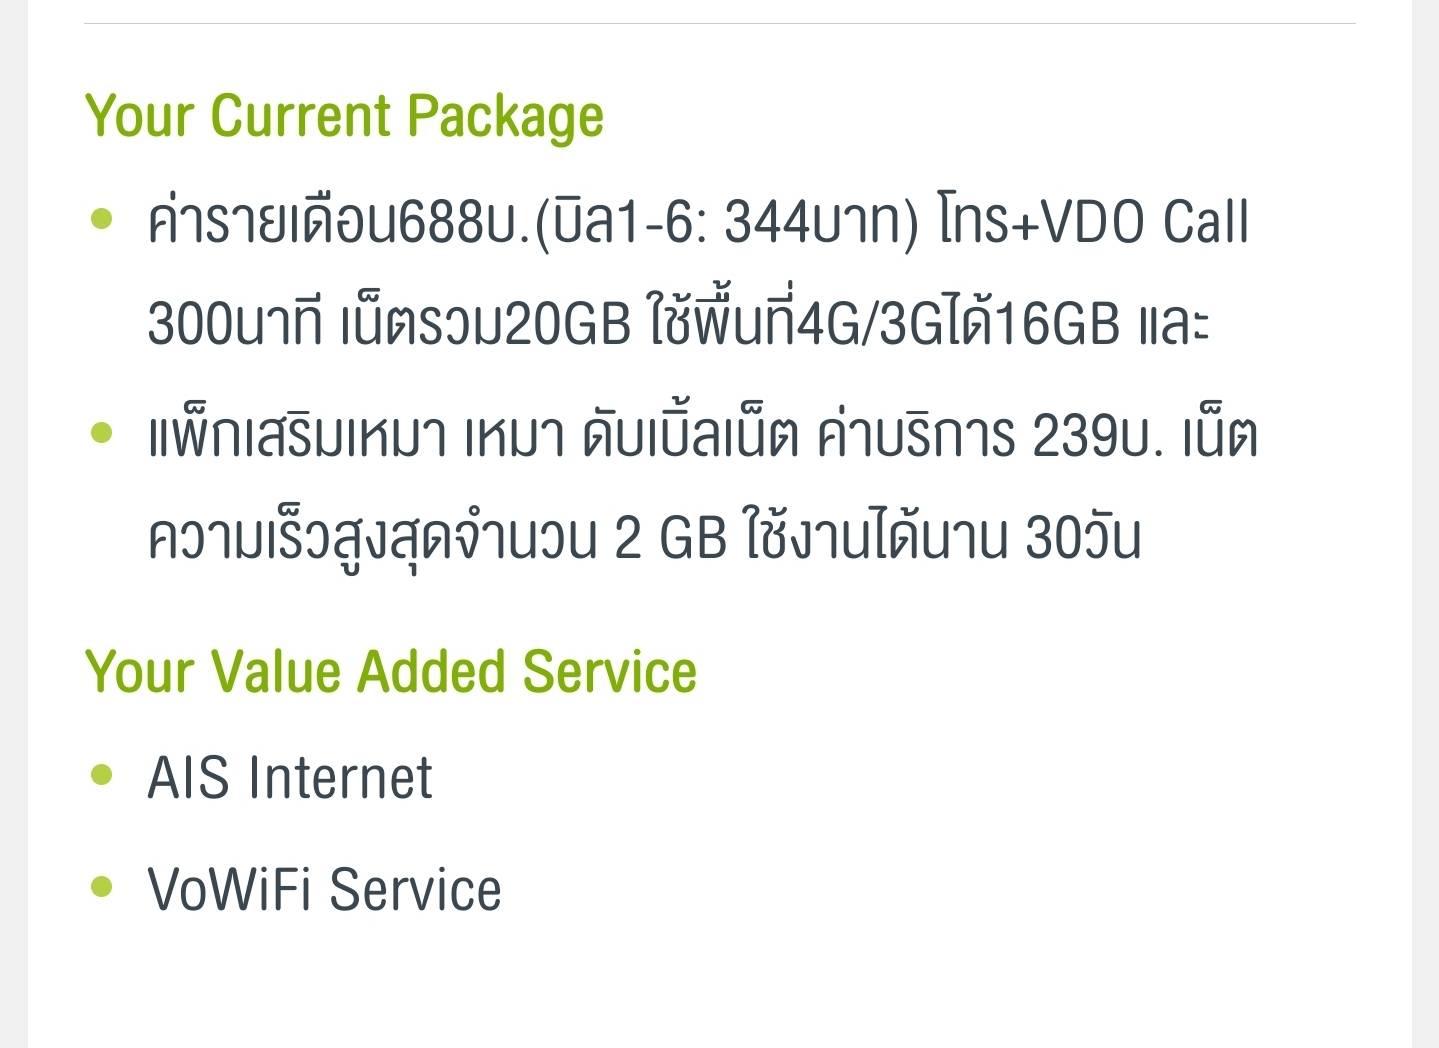The height and width of the screenshot is (1048, 1439).
Task: Click the ใช้งานได้นาน 30วัน text
Action: click(x=942, y=538)
